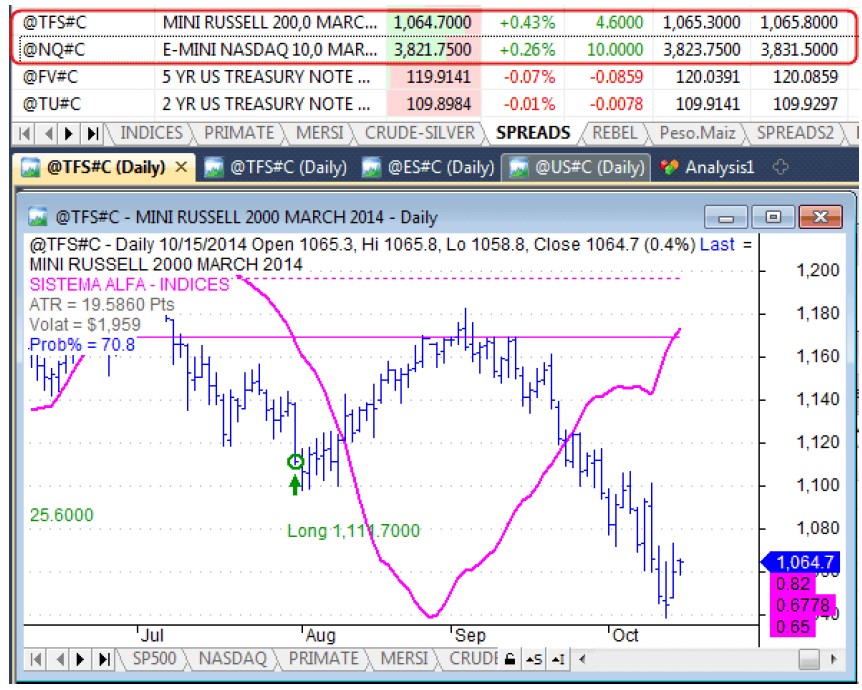862x690 pixels.
Task: Toggle the chart lock padlock icon
Action: [510, 659]
